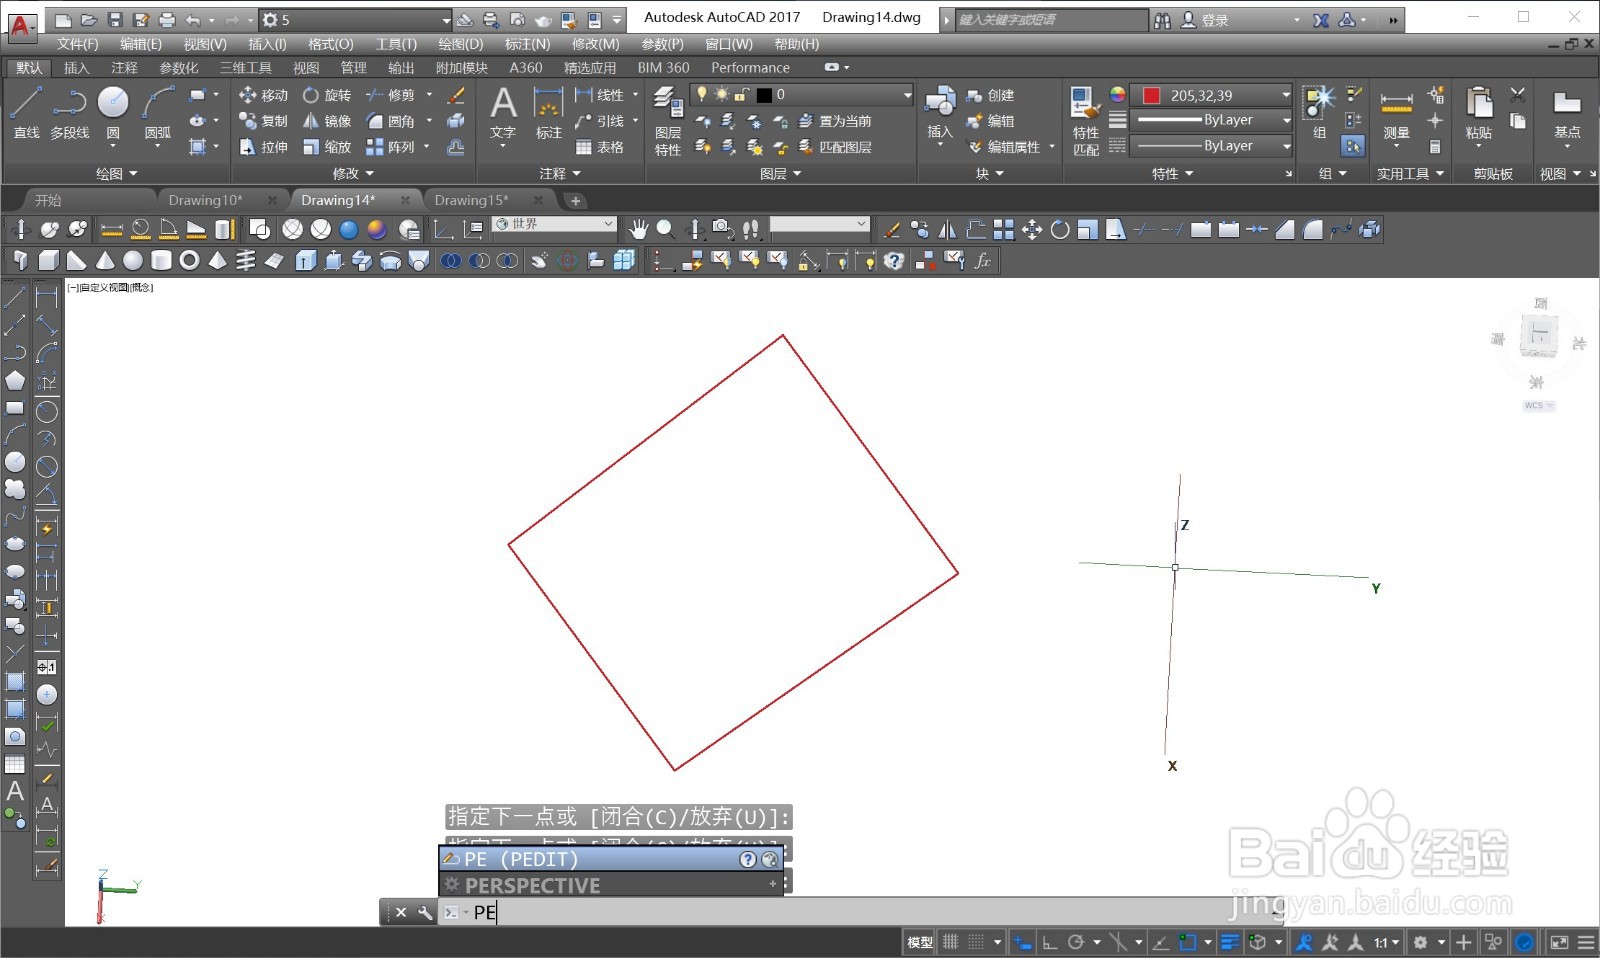Click the AutoCAD application menu logo

tap(21, 25)
